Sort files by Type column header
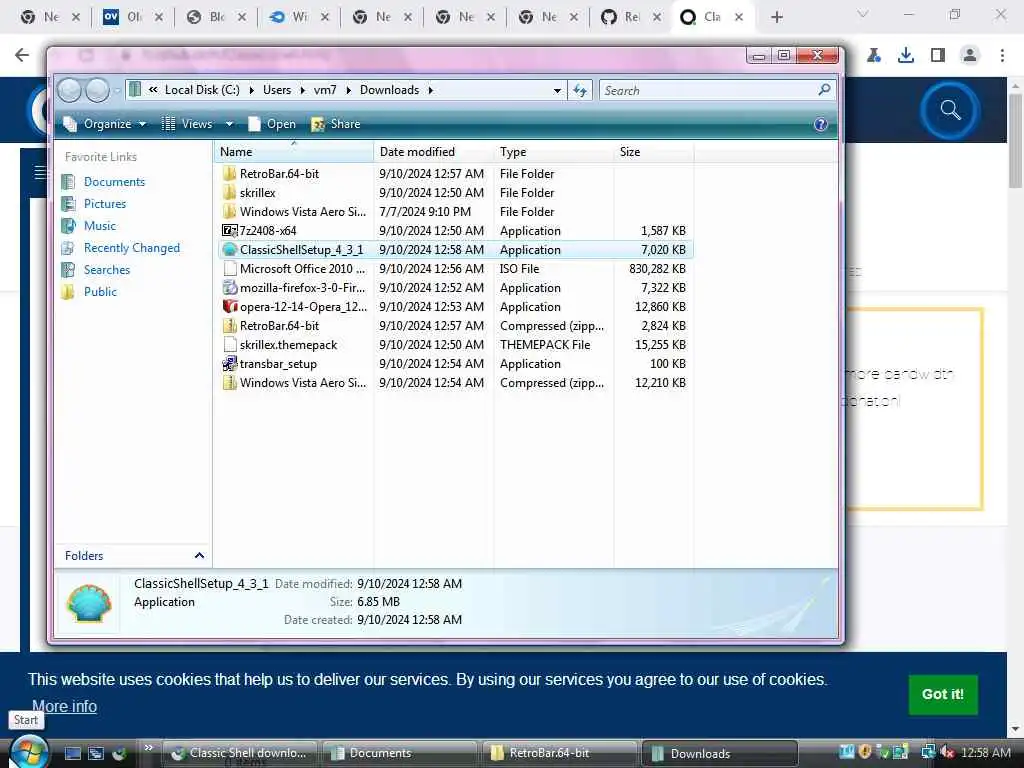Image resolution: width=1024 pixels, height=768 pixels. (x=554, y=152)
